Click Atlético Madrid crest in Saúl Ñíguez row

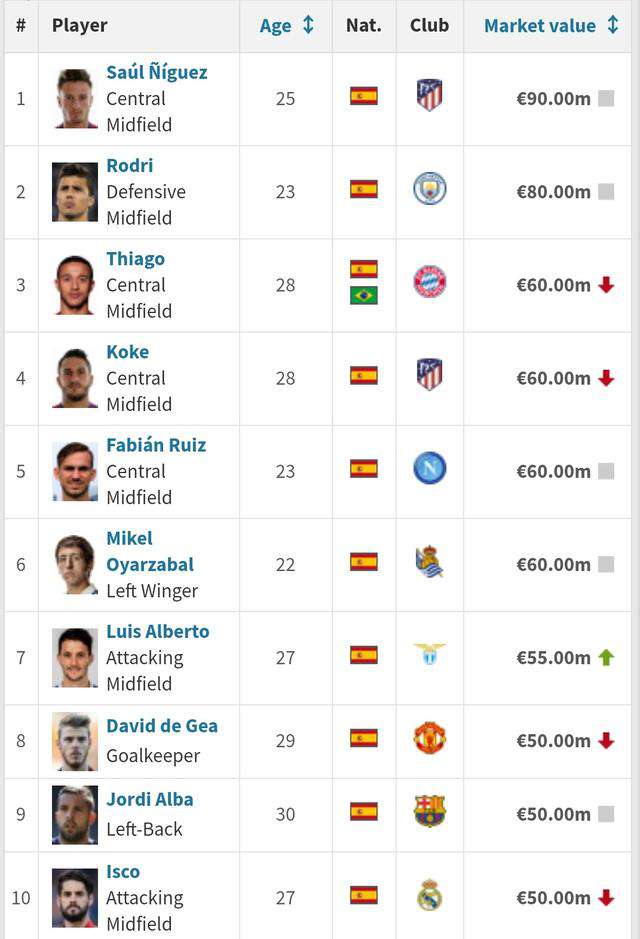click(429, 96)
